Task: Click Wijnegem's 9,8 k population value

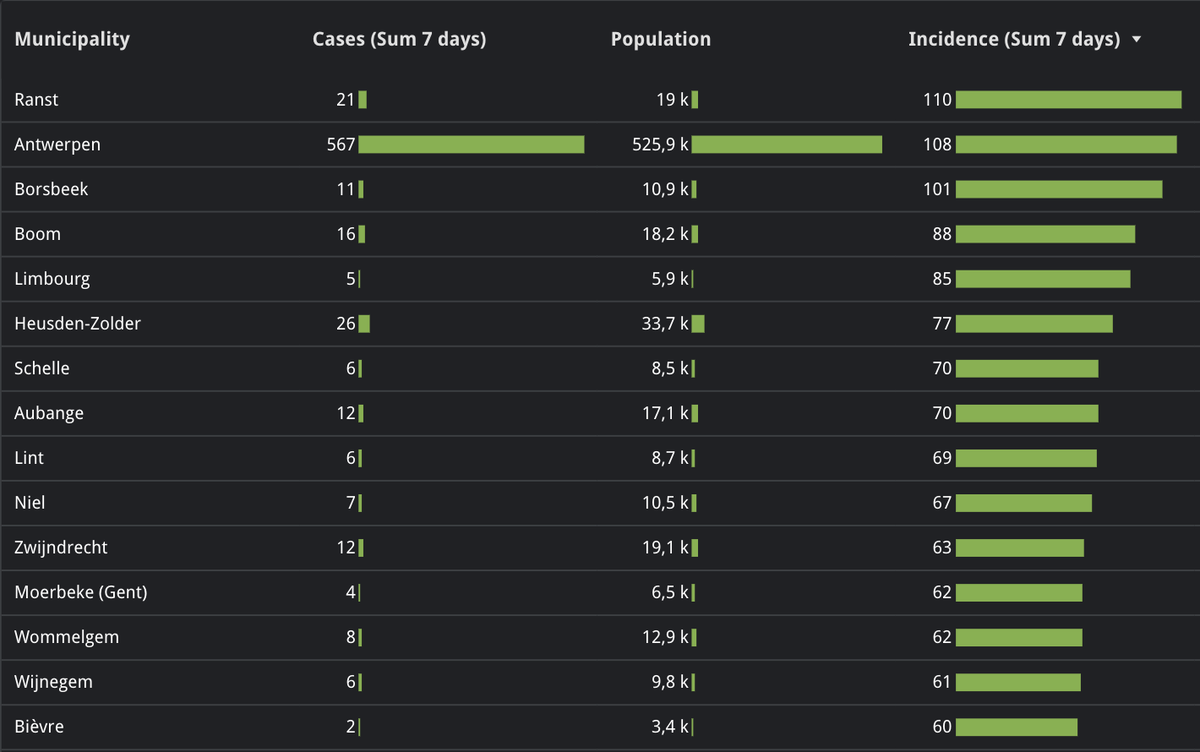Action: point(671,682)
